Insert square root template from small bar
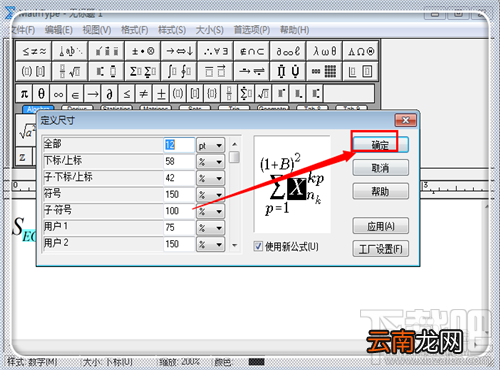 [x=263, y=94]
